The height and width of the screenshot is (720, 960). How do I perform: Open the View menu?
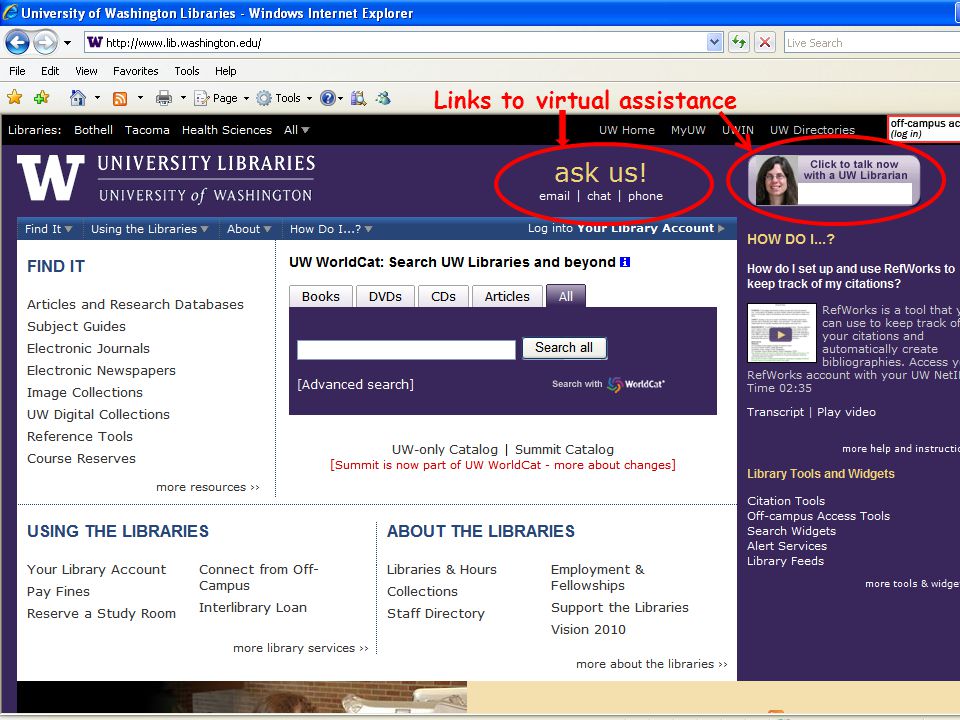(86, 71)
